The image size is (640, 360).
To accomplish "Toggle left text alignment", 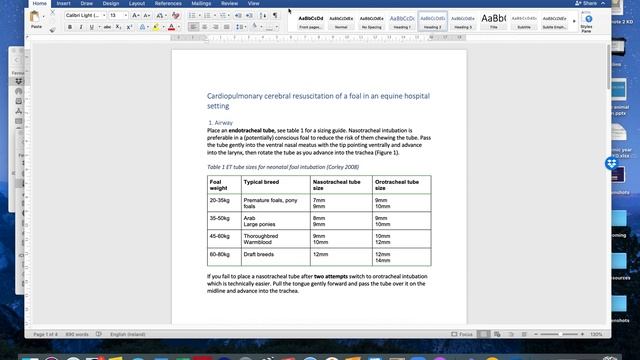I will (x=193, y=27).
